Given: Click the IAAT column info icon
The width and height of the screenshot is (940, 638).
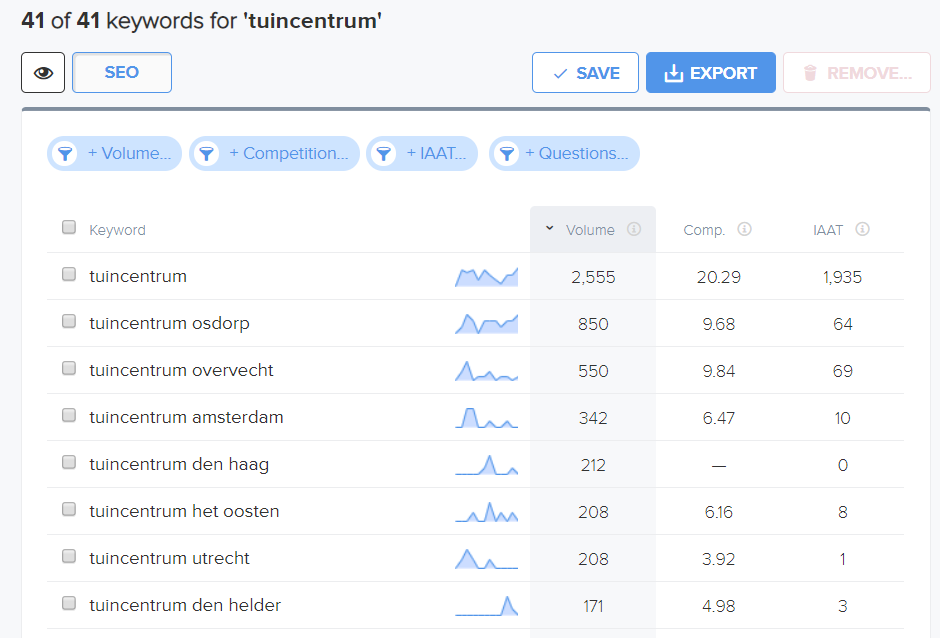Looking at the screenshot, I should tap(862, 229).
